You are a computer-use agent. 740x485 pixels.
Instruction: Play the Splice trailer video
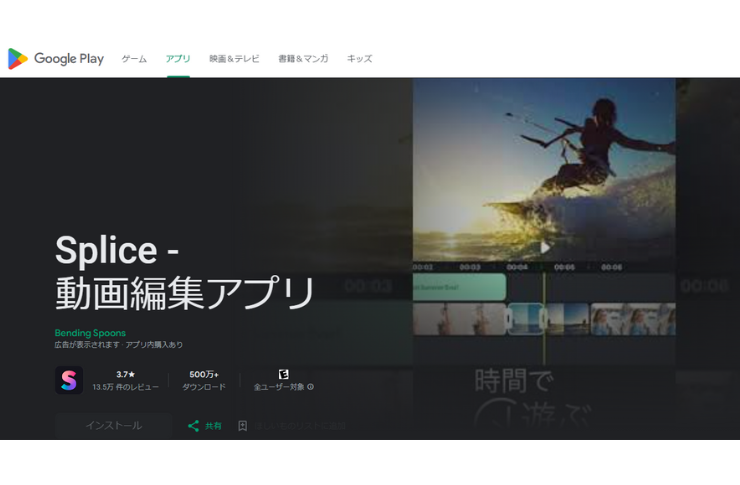[545, 247]
